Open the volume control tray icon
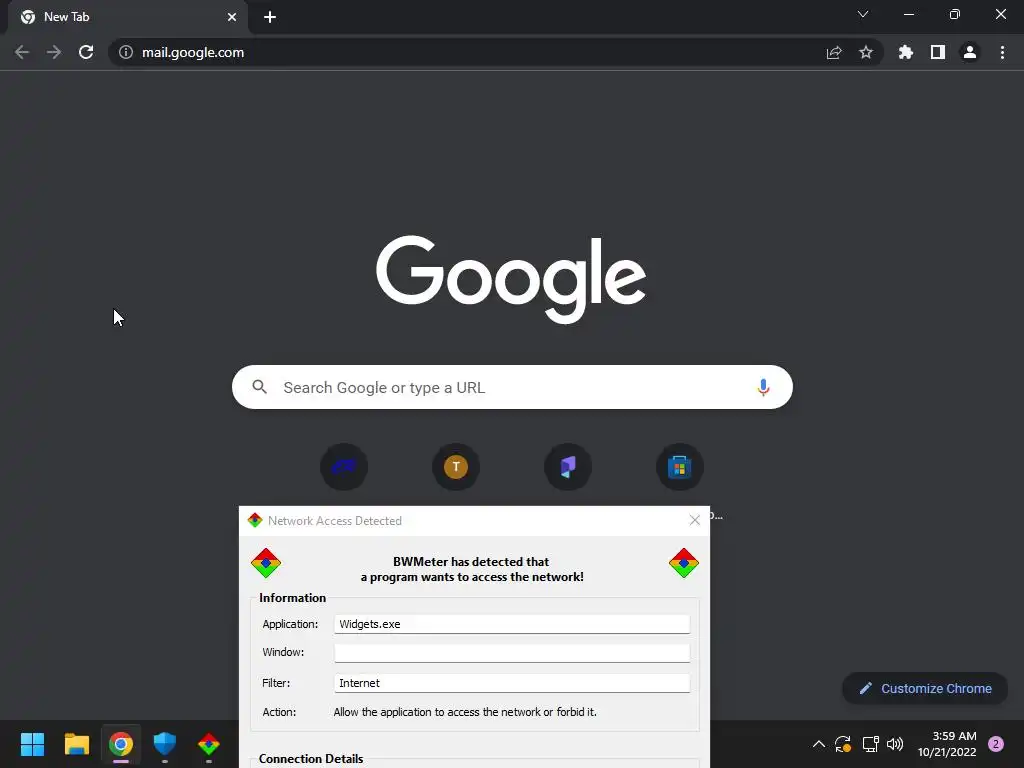The image size is (1024, 768). click(895, 744)
